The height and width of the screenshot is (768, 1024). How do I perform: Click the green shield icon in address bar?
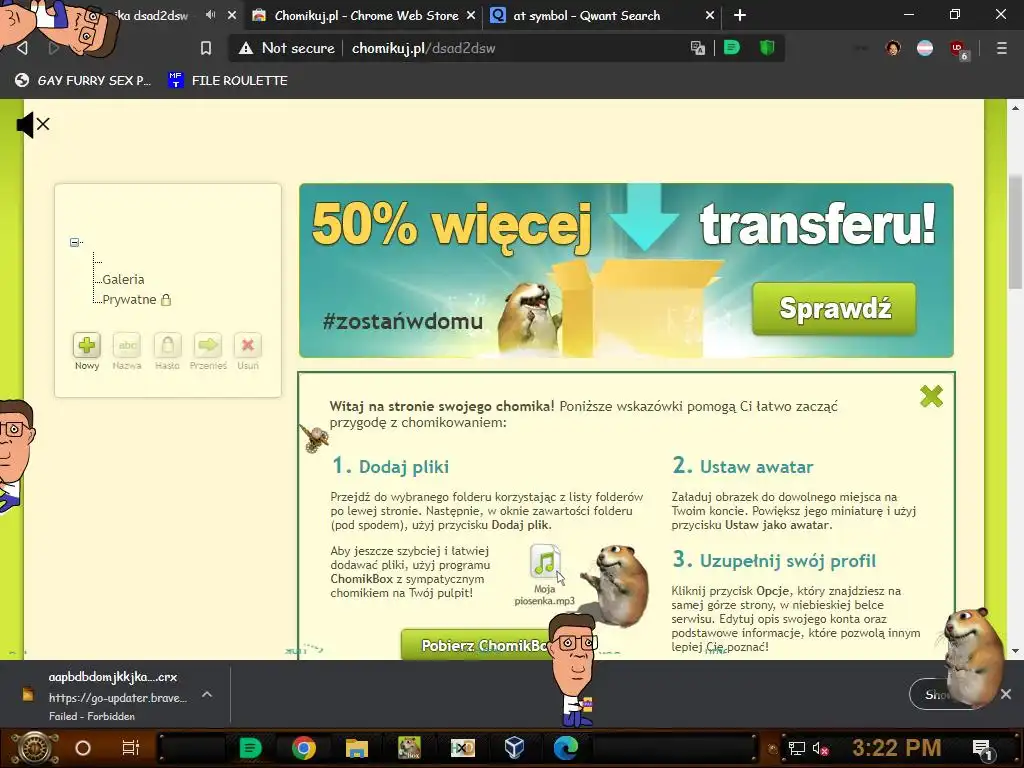(767, 48)
